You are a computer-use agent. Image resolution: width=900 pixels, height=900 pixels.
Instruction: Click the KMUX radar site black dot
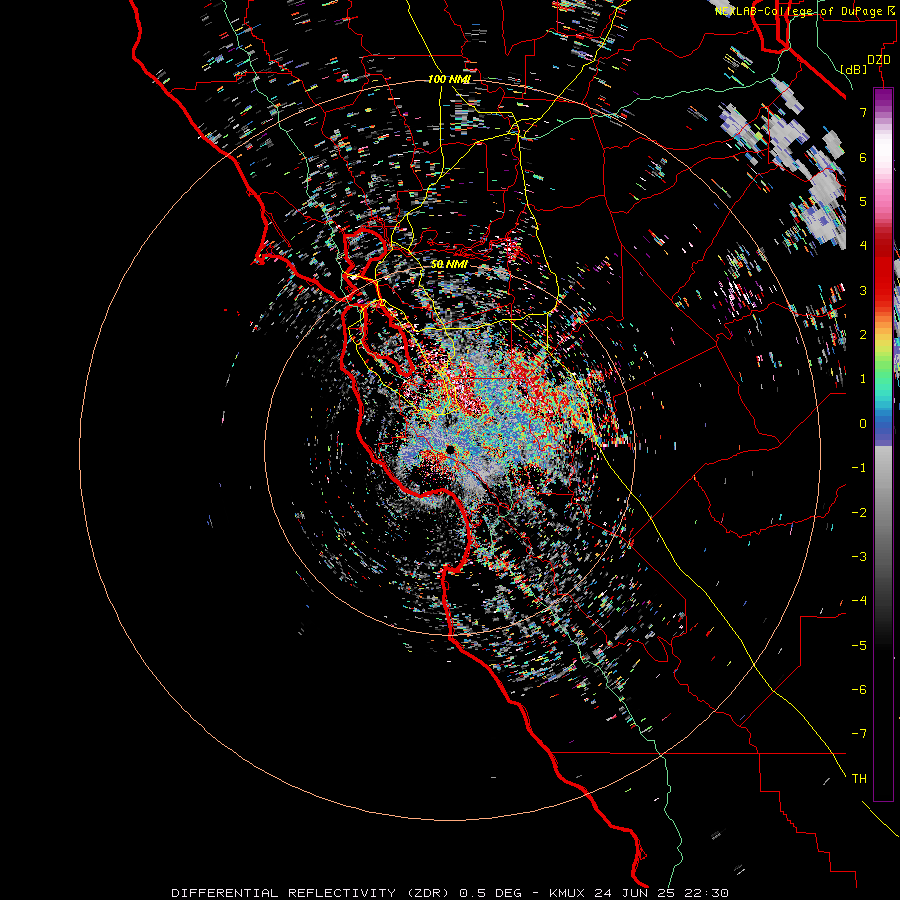pos(450,449)
